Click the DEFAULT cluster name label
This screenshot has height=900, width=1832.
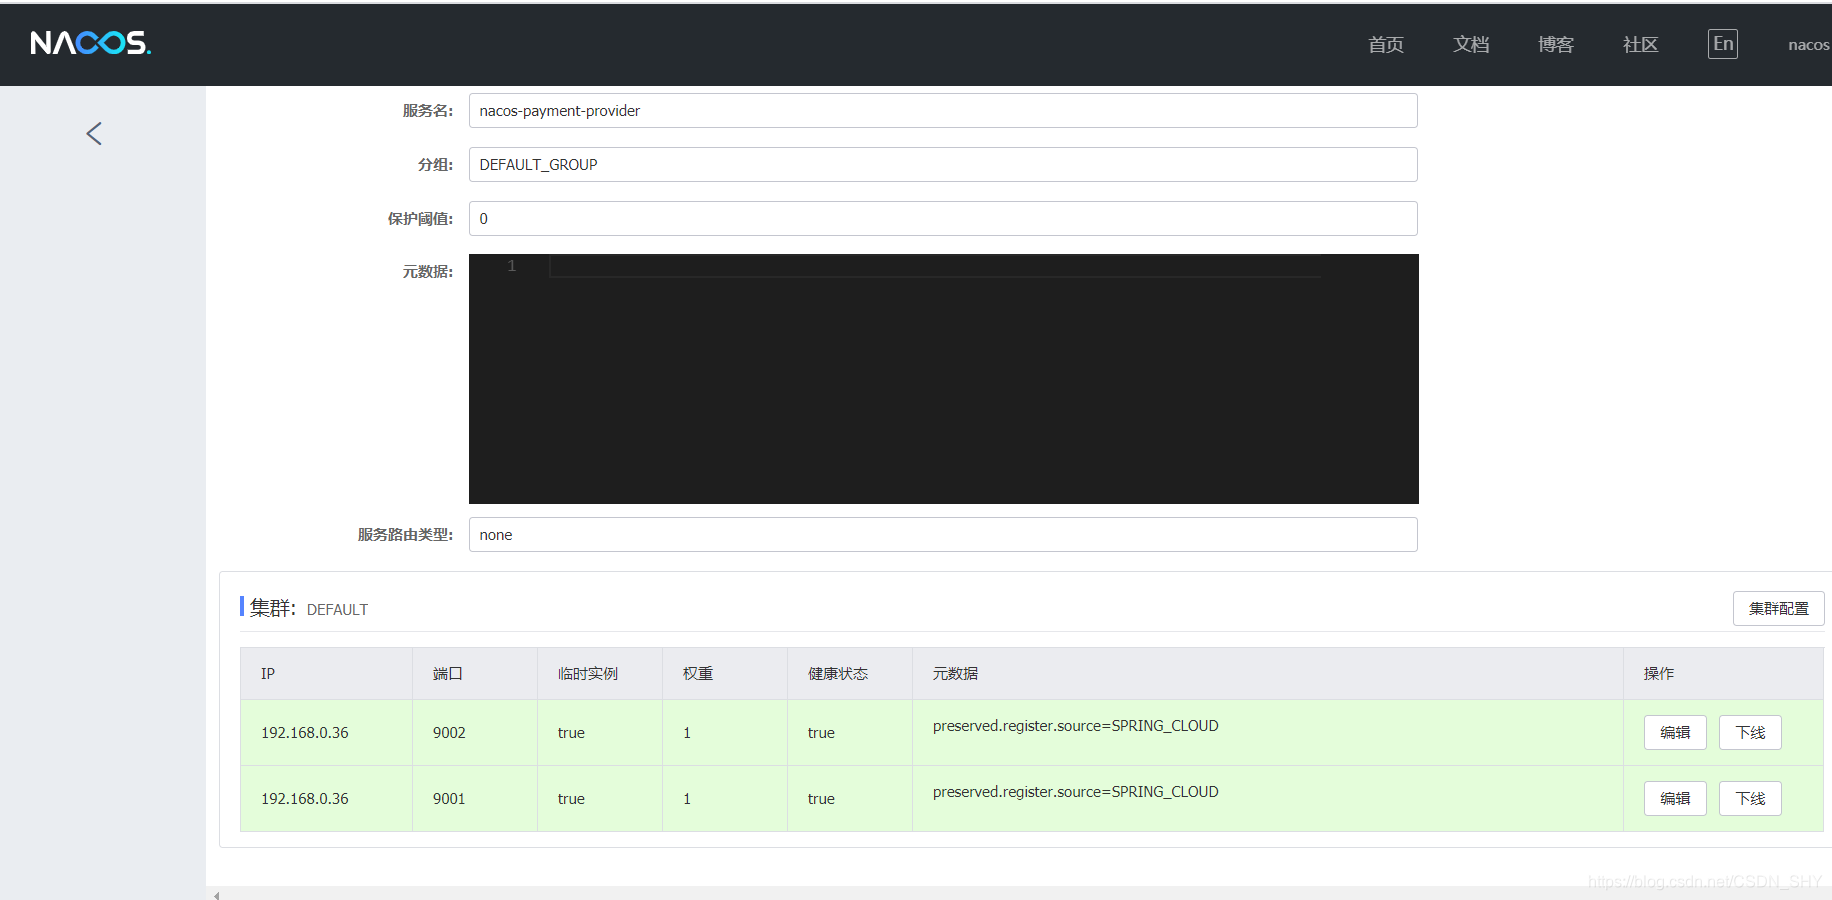point(337,610)
